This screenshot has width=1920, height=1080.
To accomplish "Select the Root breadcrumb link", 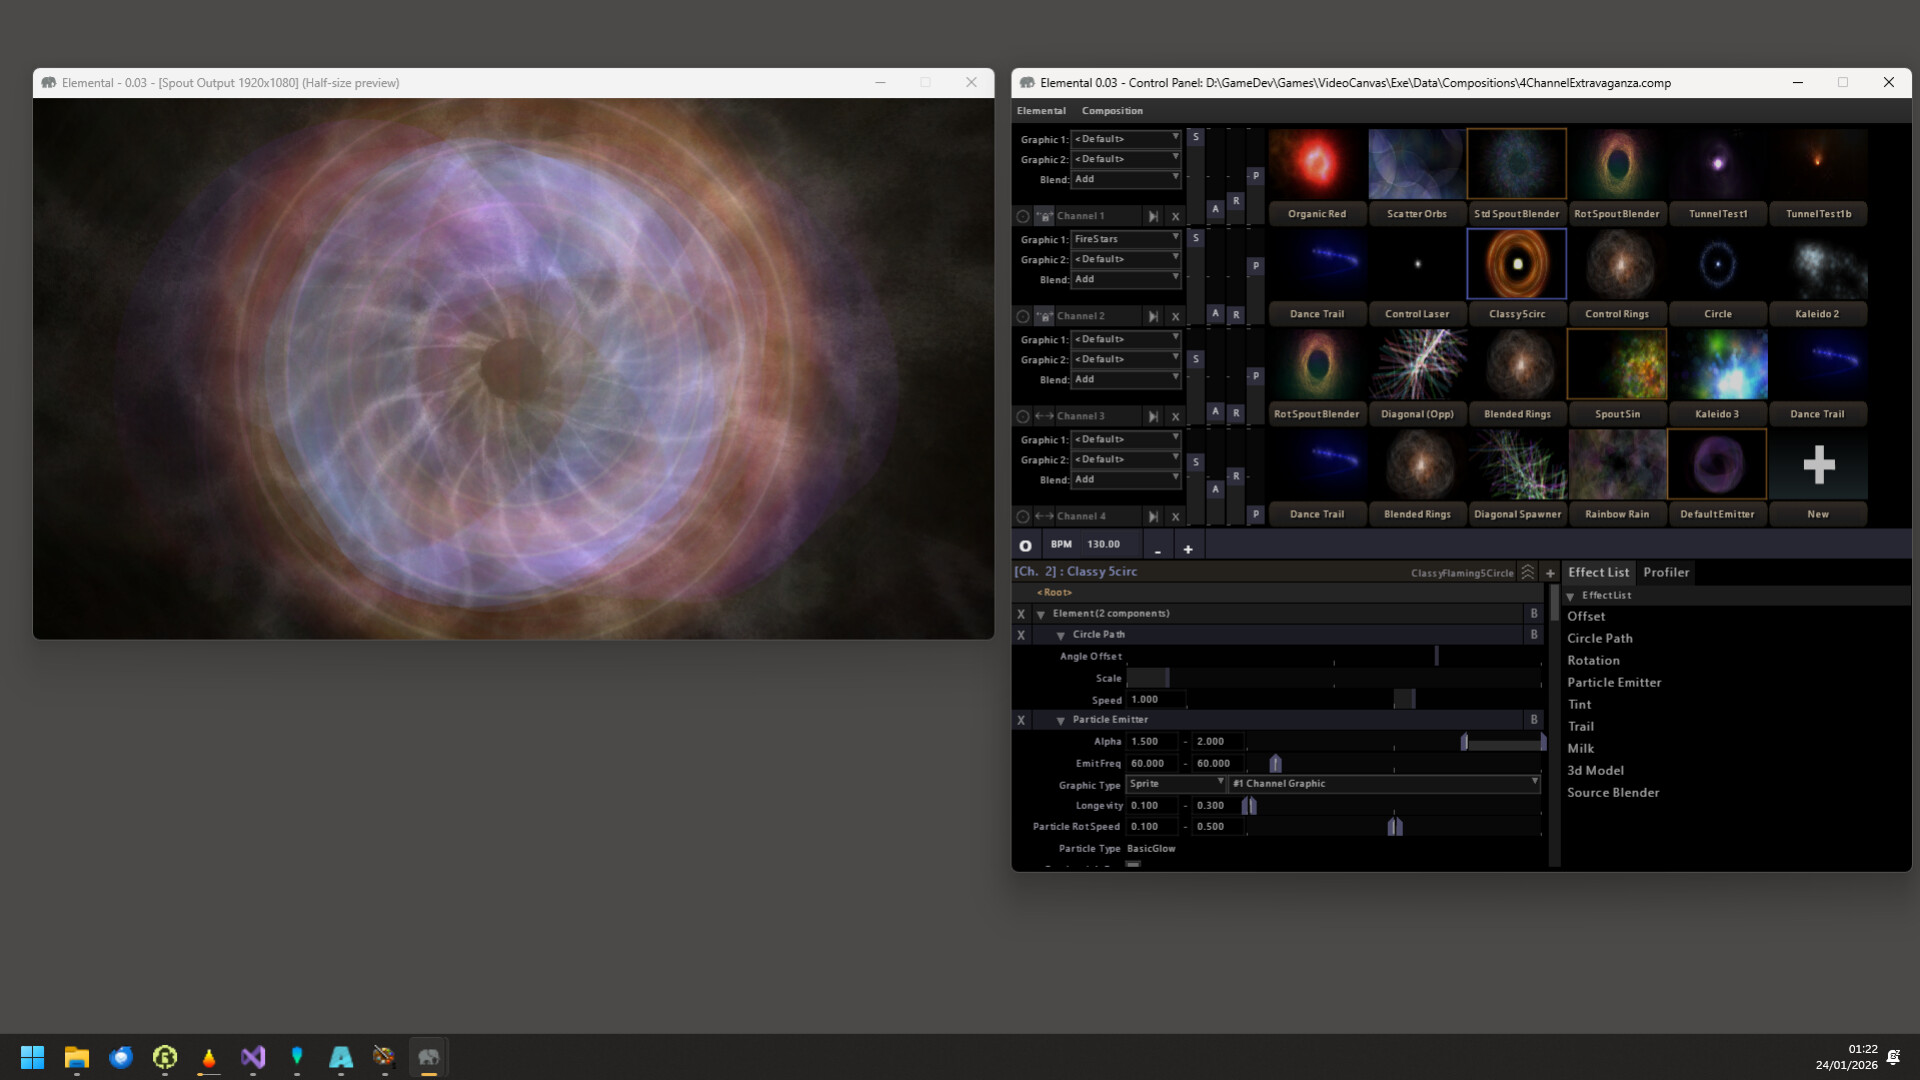I will 1055,592.
